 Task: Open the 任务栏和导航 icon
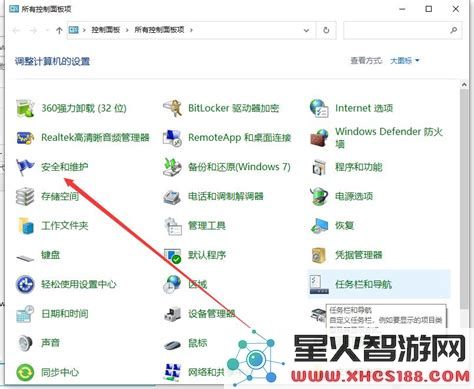(x=319, y=284)
